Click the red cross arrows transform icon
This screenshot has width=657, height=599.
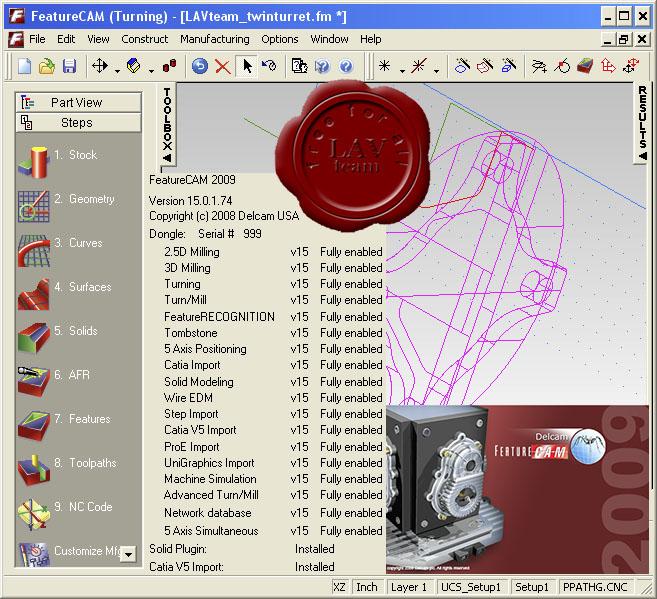631,66
